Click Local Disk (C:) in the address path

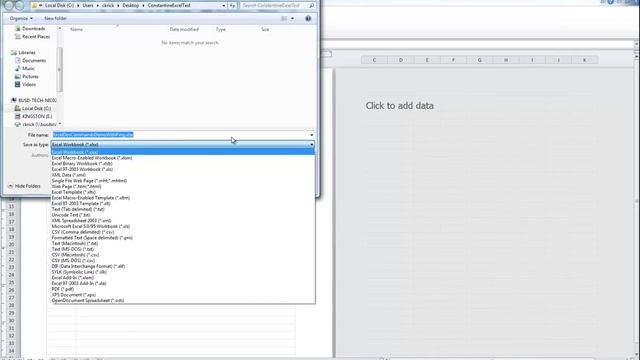61,6
